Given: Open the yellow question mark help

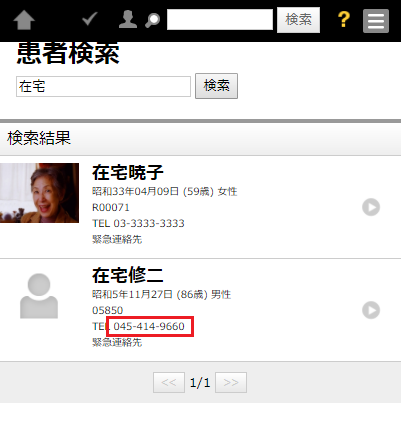Looking at the screenshot, I should (x=344, y=20).
